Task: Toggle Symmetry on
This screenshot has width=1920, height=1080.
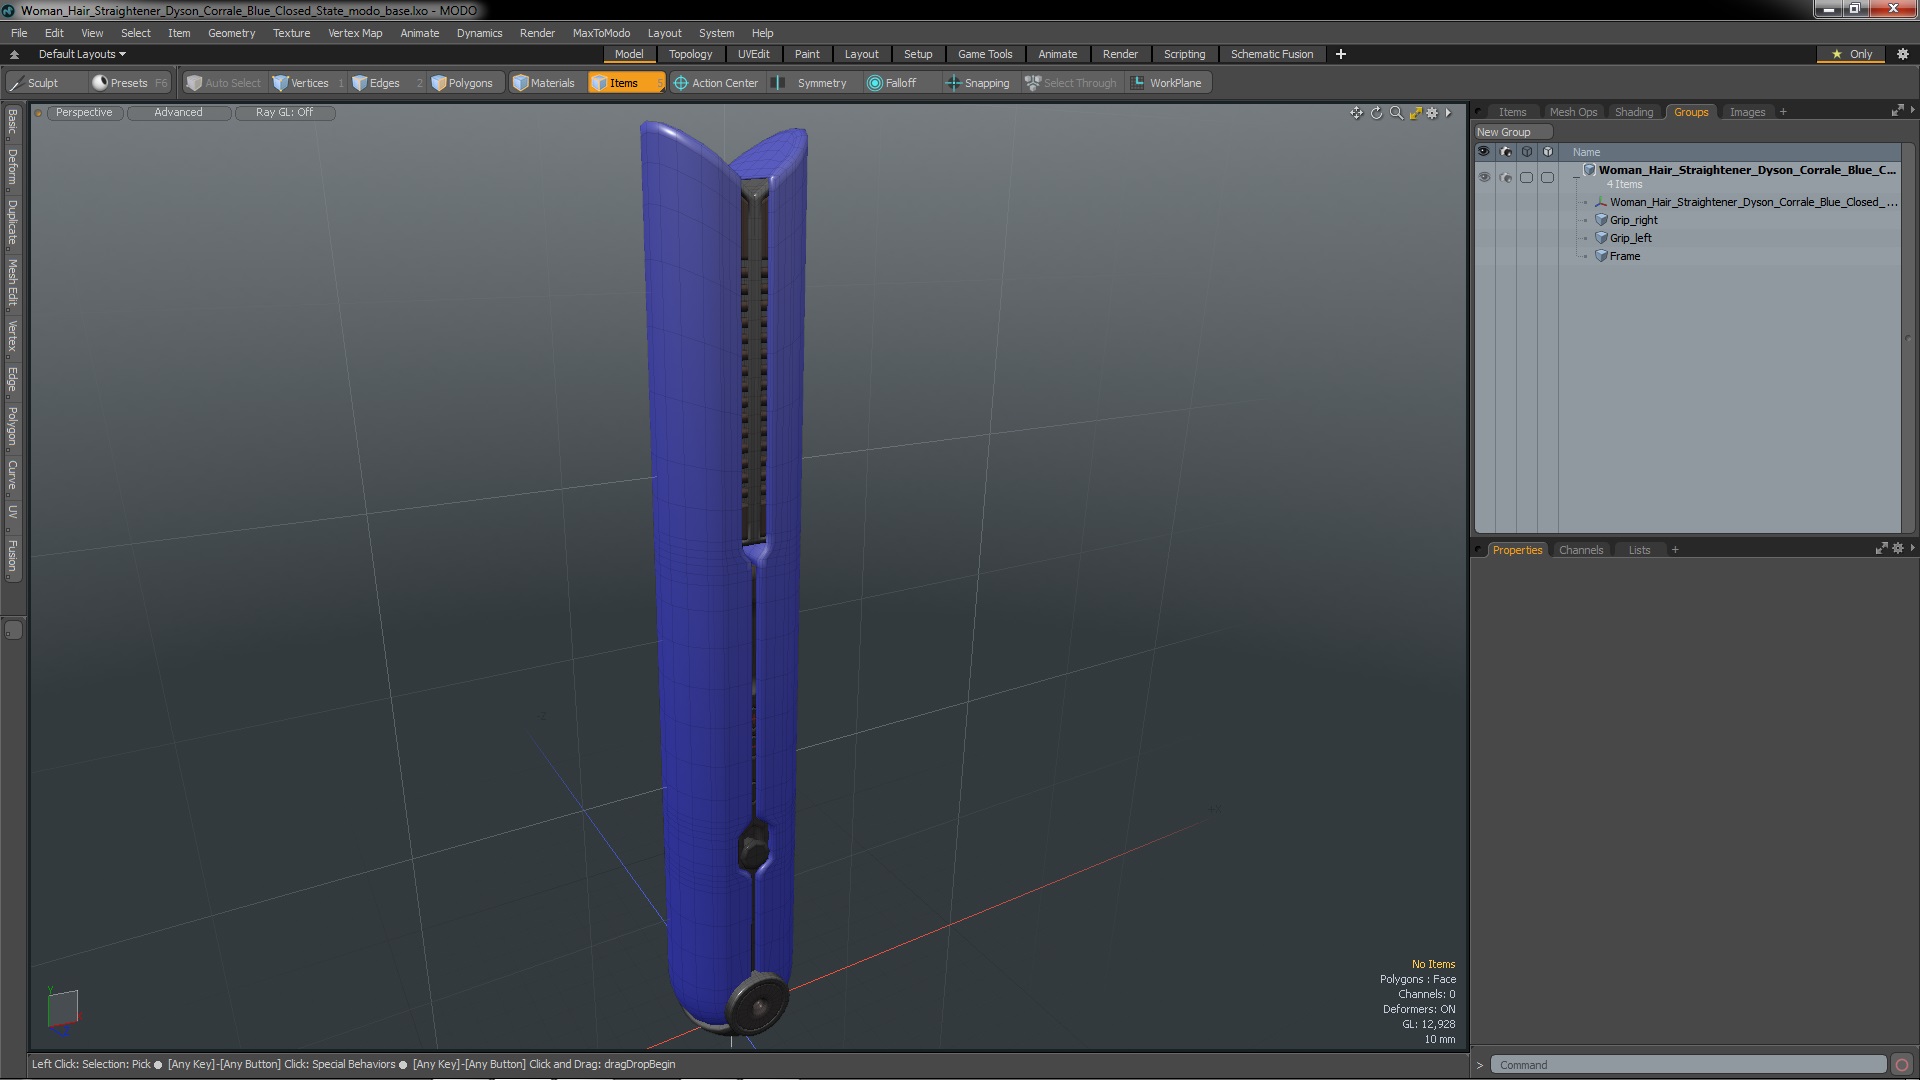Action: 810,83
